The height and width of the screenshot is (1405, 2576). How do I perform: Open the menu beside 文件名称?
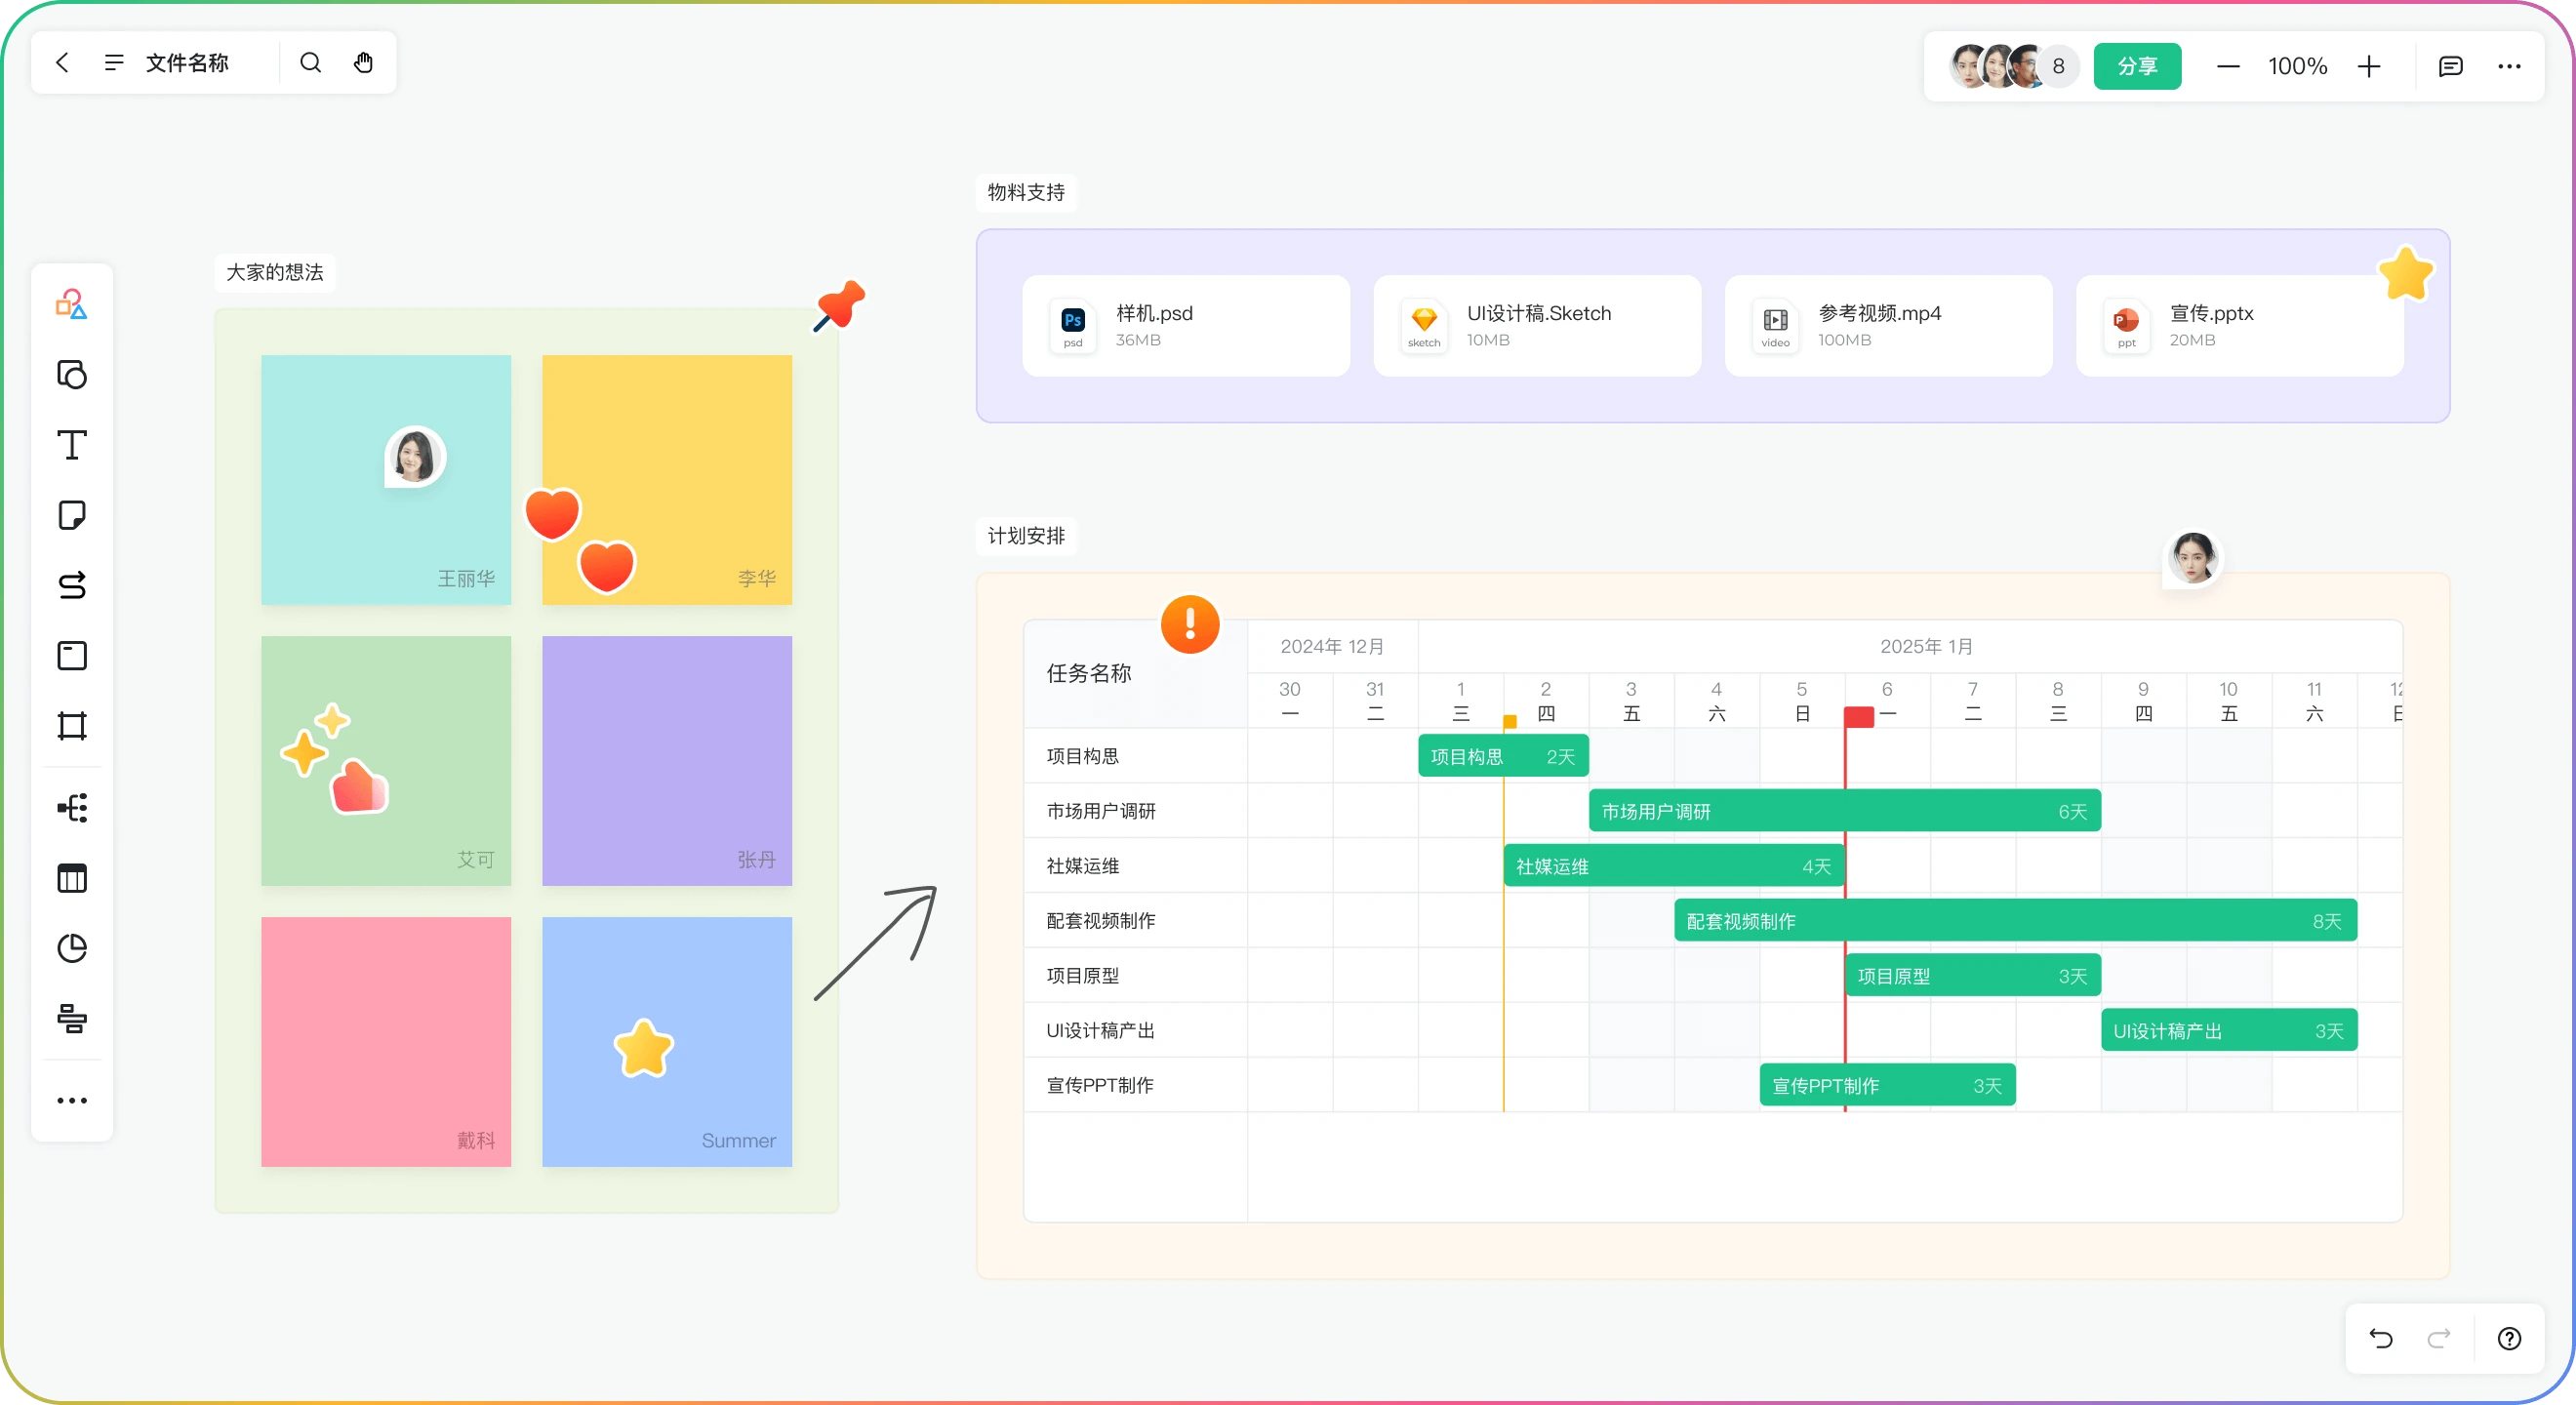[114, 62]
